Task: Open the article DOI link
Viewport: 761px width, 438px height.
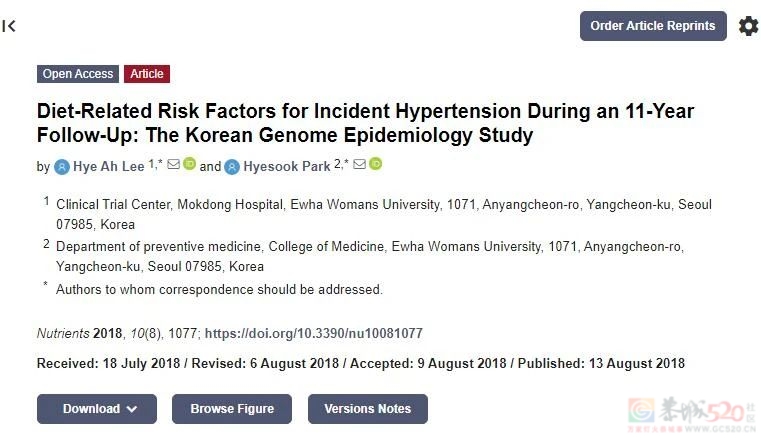Action: [x=313, y=333]
